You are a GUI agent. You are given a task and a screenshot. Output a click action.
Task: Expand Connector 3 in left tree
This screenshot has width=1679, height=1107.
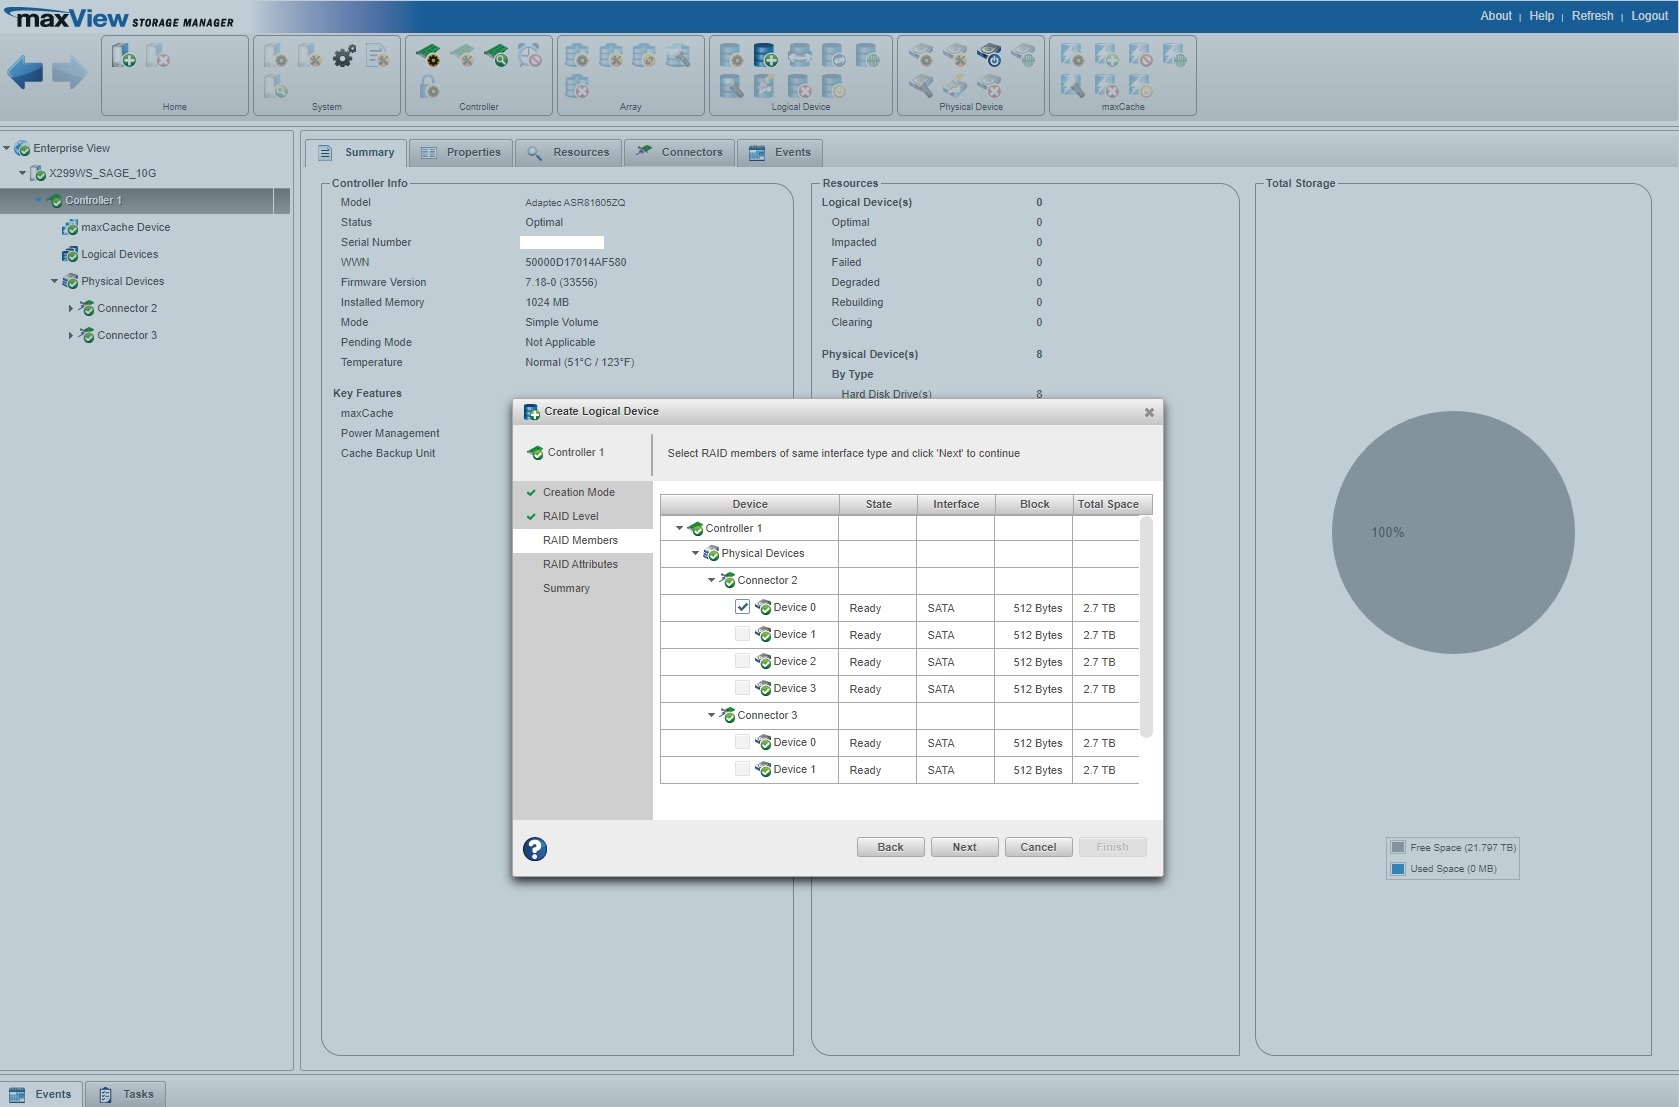pos(71,335)
